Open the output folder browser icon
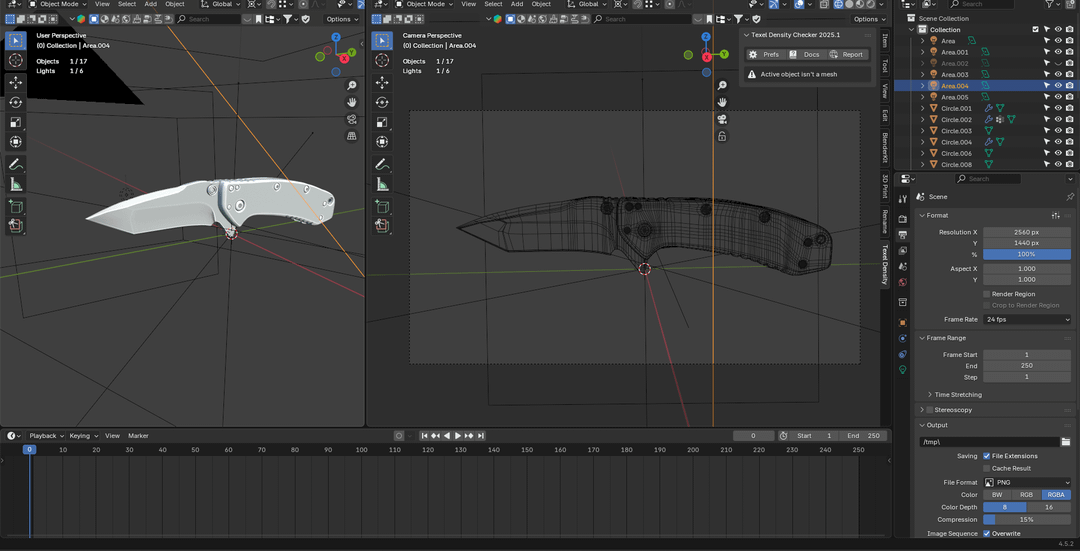This screenshot has height=551, width=1080. [1066, 441]
